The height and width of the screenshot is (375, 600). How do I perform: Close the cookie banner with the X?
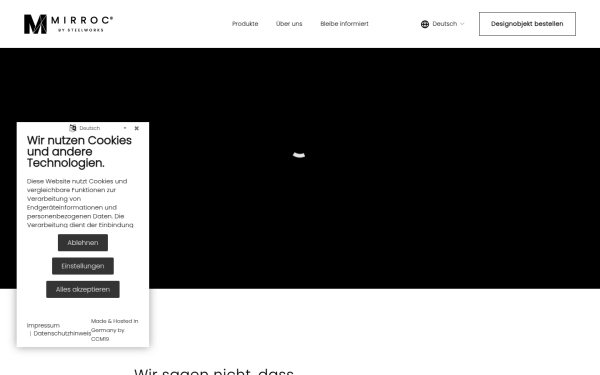137,128
